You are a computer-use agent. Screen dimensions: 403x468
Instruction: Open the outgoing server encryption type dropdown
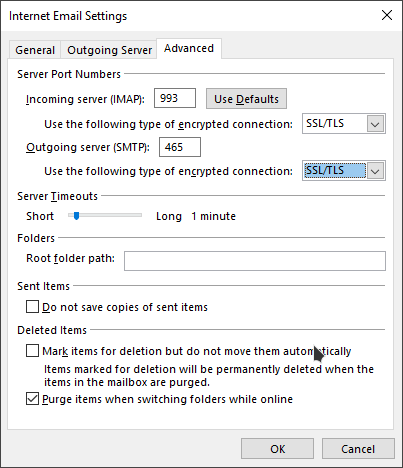[x=344, y=171]
